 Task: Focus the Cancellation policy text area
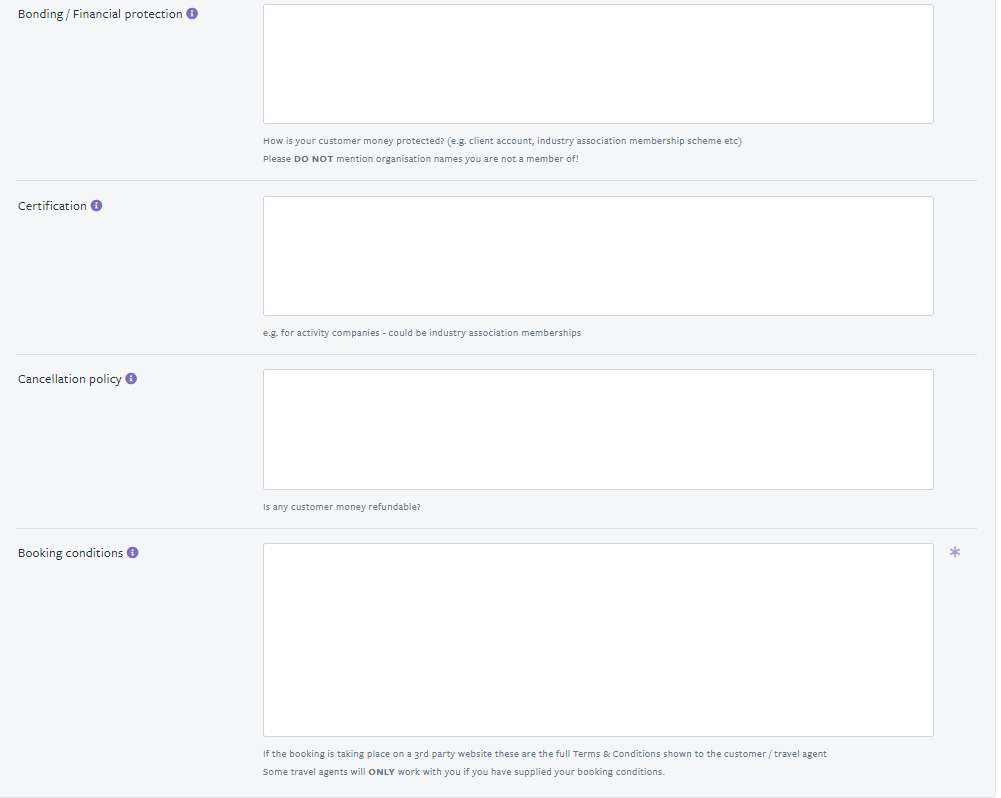click(598, 430)
